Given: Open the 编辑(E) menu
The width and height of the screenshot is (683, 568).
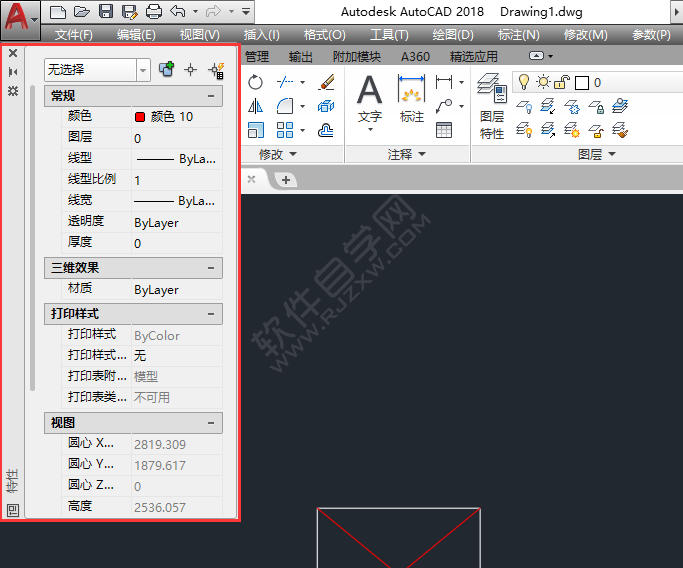Looking at the screenshot, I should tap(136, 35).
